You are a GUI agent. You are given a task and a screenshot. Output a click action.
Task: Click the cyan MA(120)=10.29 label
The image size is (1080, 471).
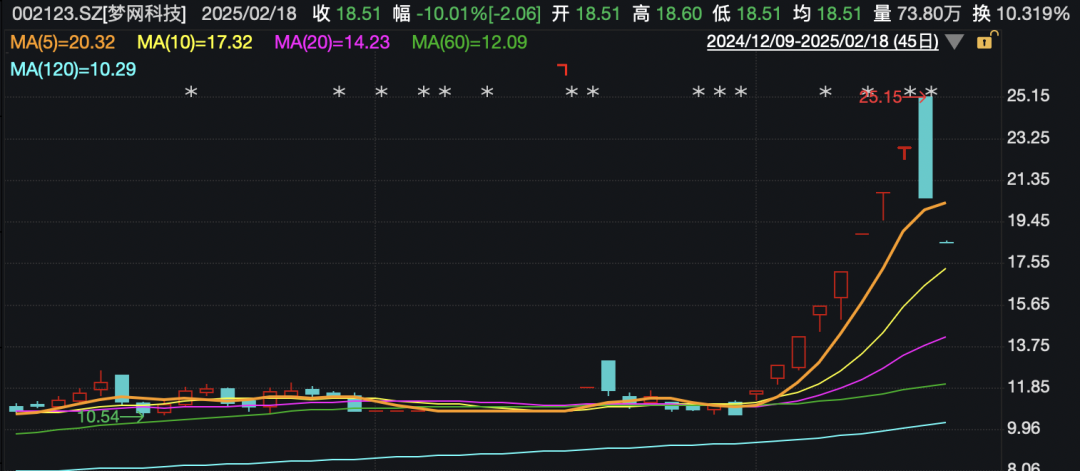(x=73, y=69)
